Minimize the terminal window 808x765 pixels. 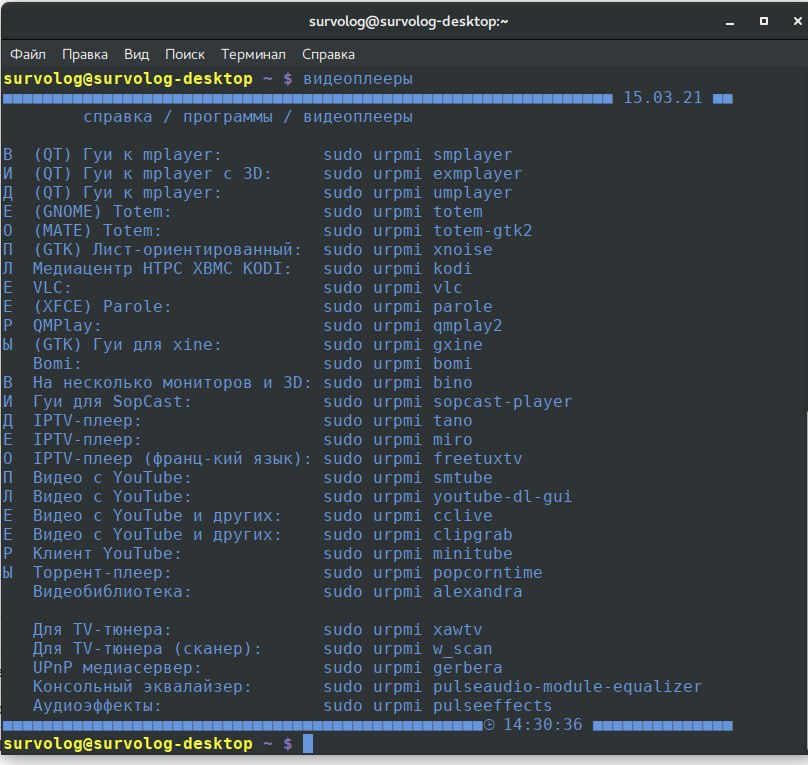click(730, 22)
